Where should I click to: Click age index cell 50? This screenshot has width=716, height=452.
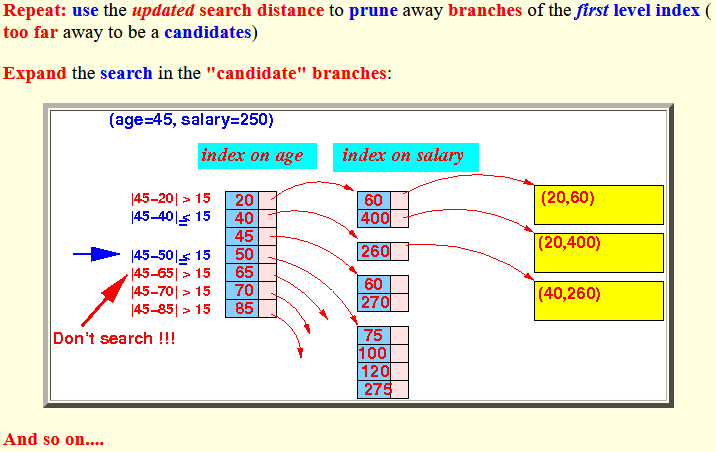(242, 254)
